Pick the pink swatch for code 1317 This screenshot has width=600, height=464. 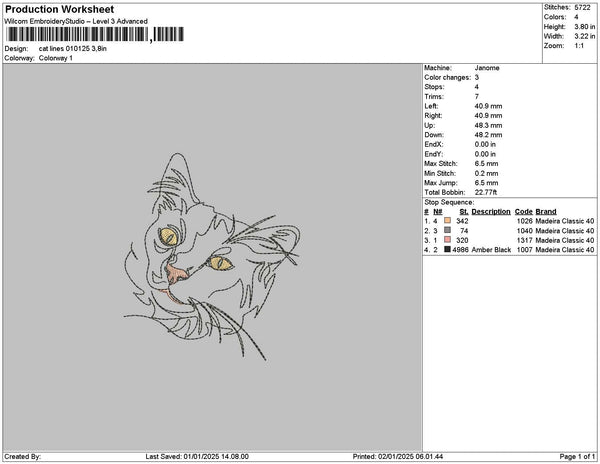(448, 240)
